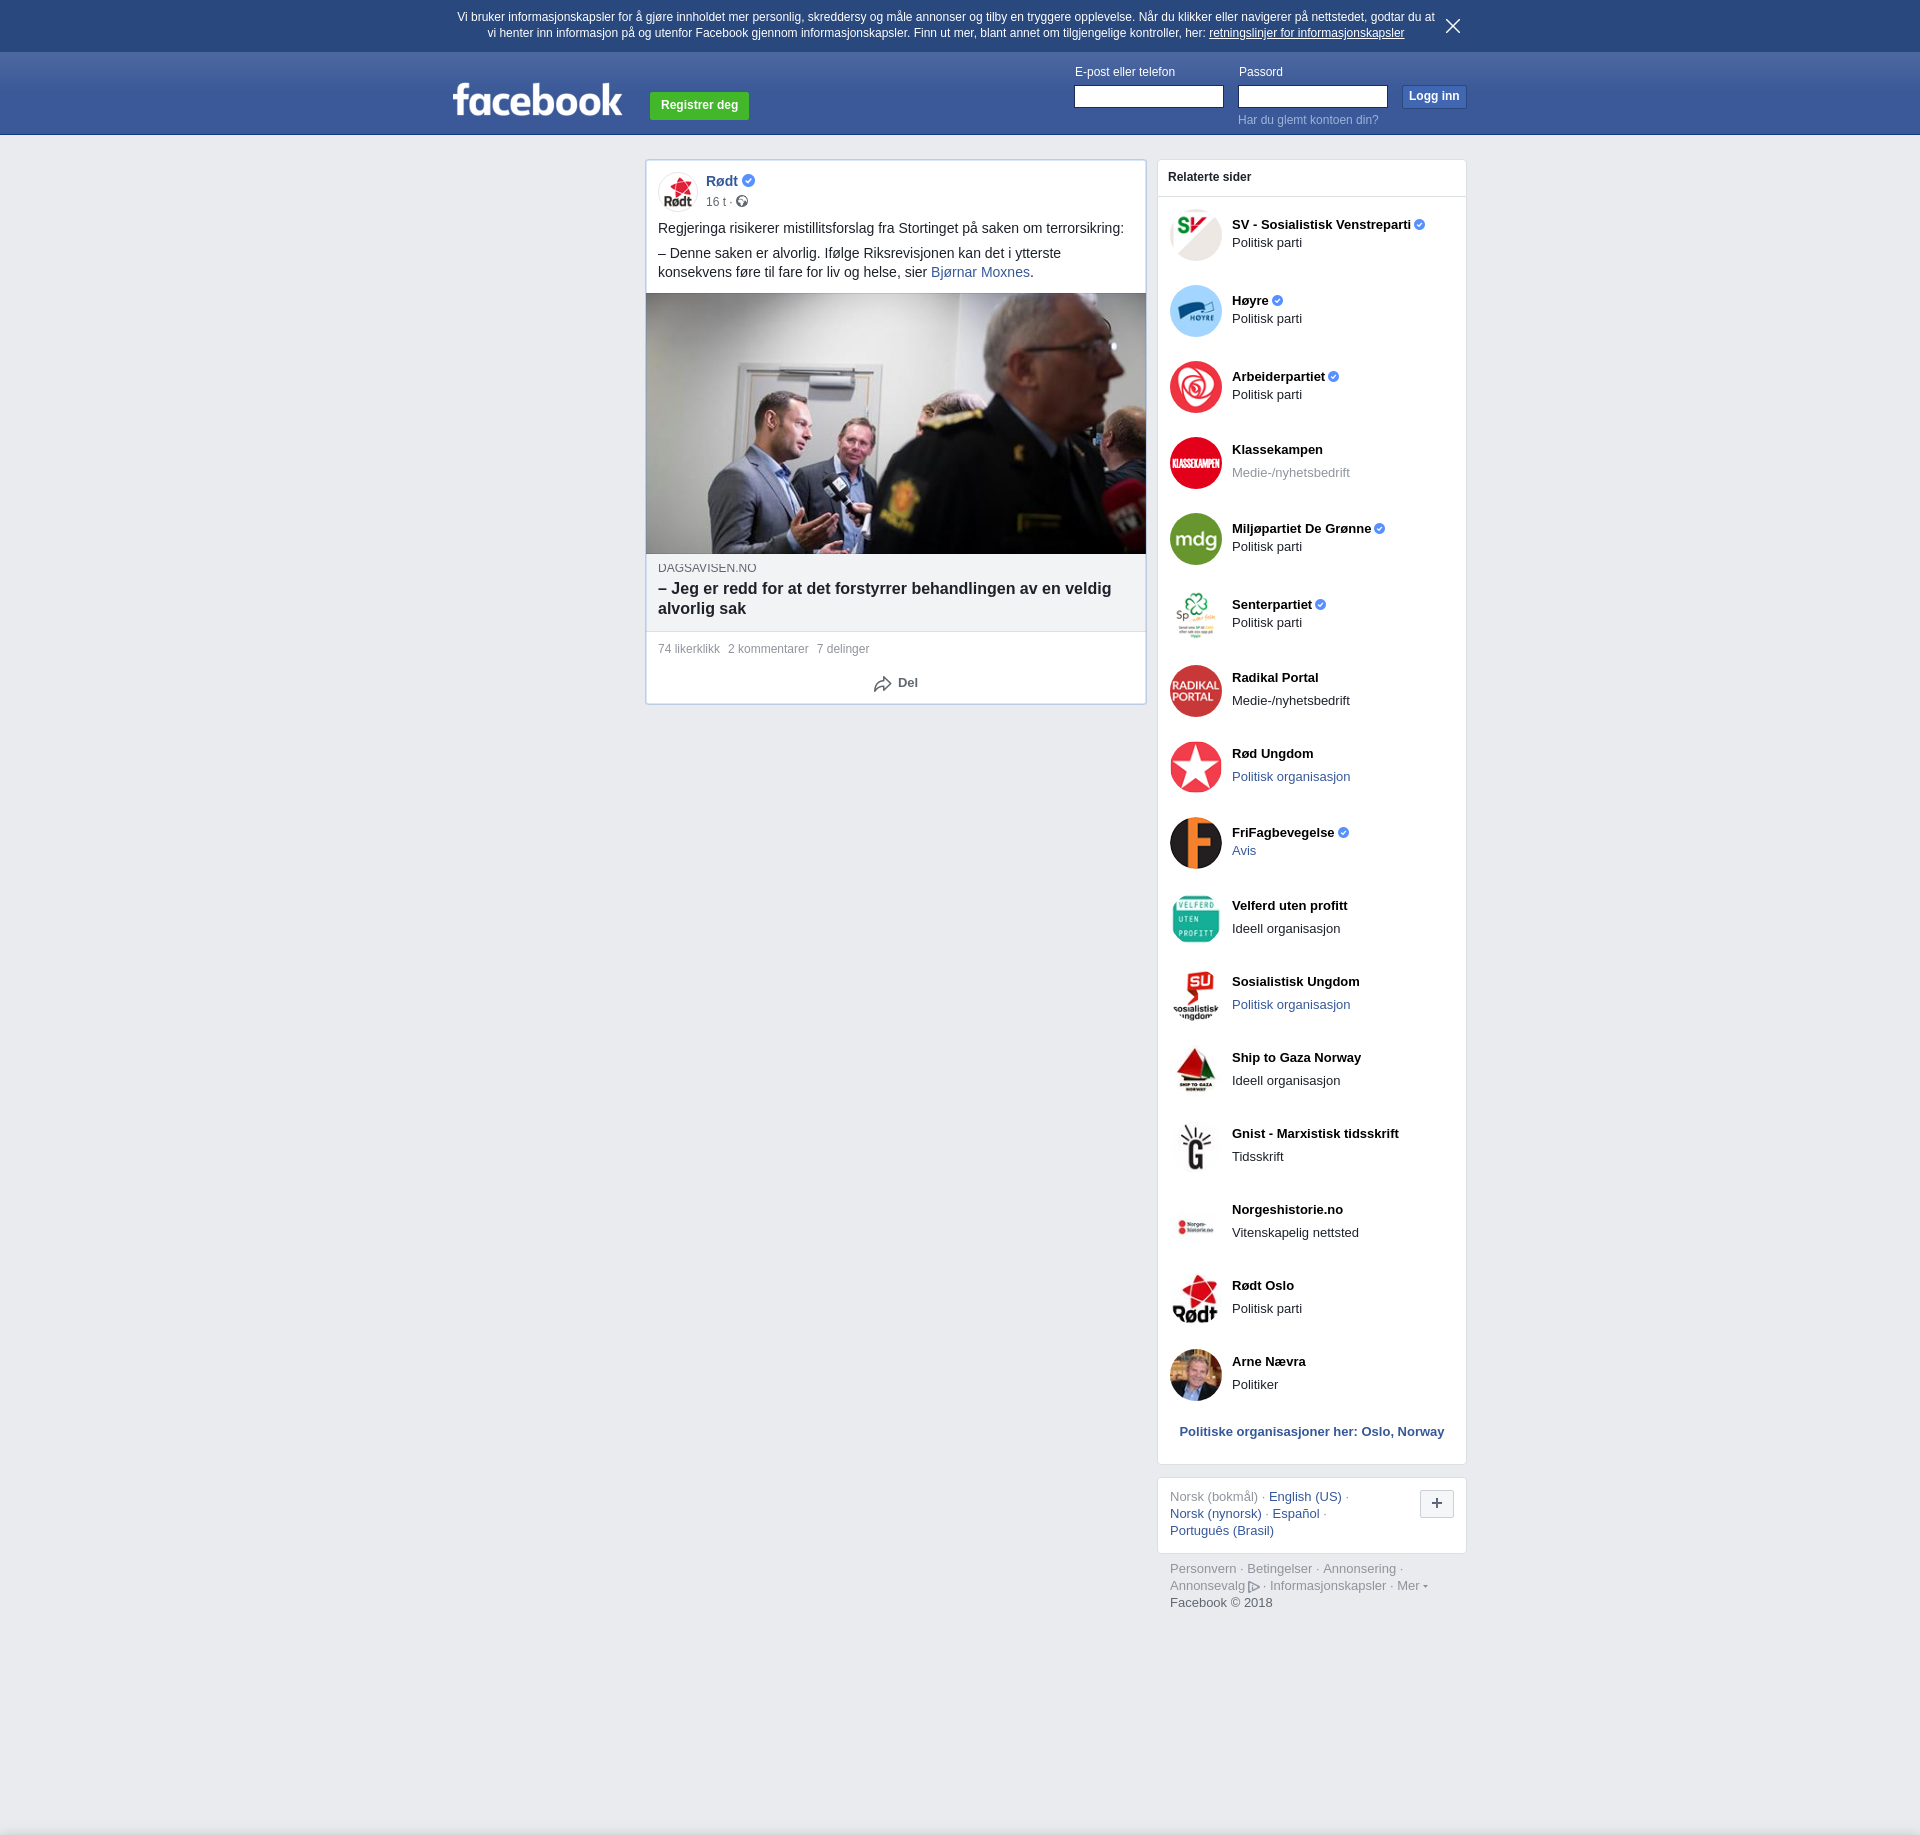The height and width of the screenshot is (1835, 1920).
Task: Open the forgotten account link
Action: [x=1308, y=120]
